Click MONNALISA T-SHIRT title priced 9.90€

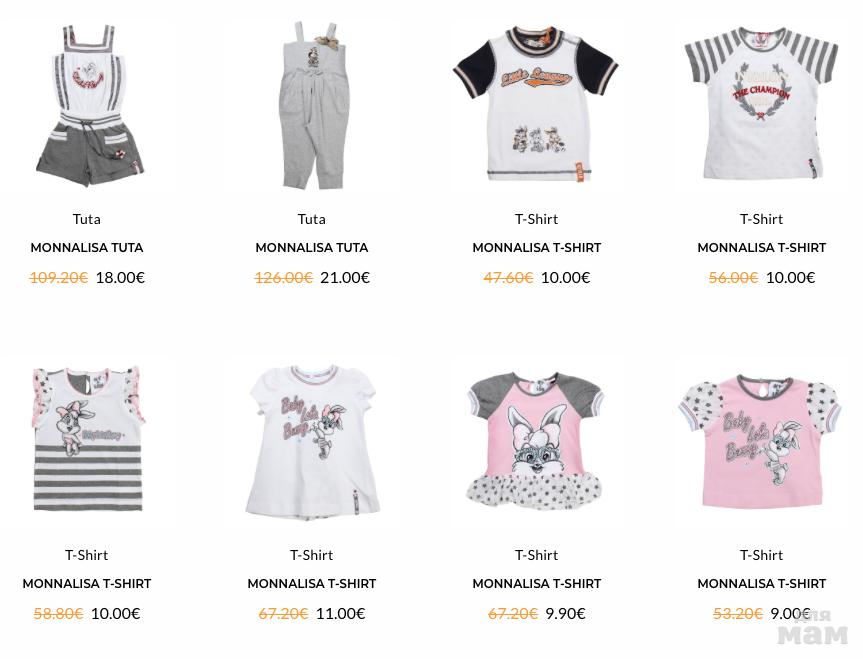point(537,584)
